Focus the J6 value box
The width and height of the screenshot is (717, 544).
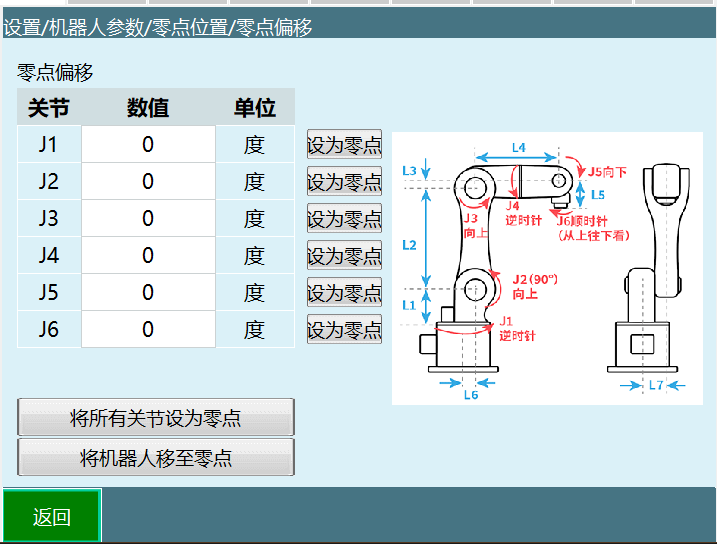click(x=148, y=329)
